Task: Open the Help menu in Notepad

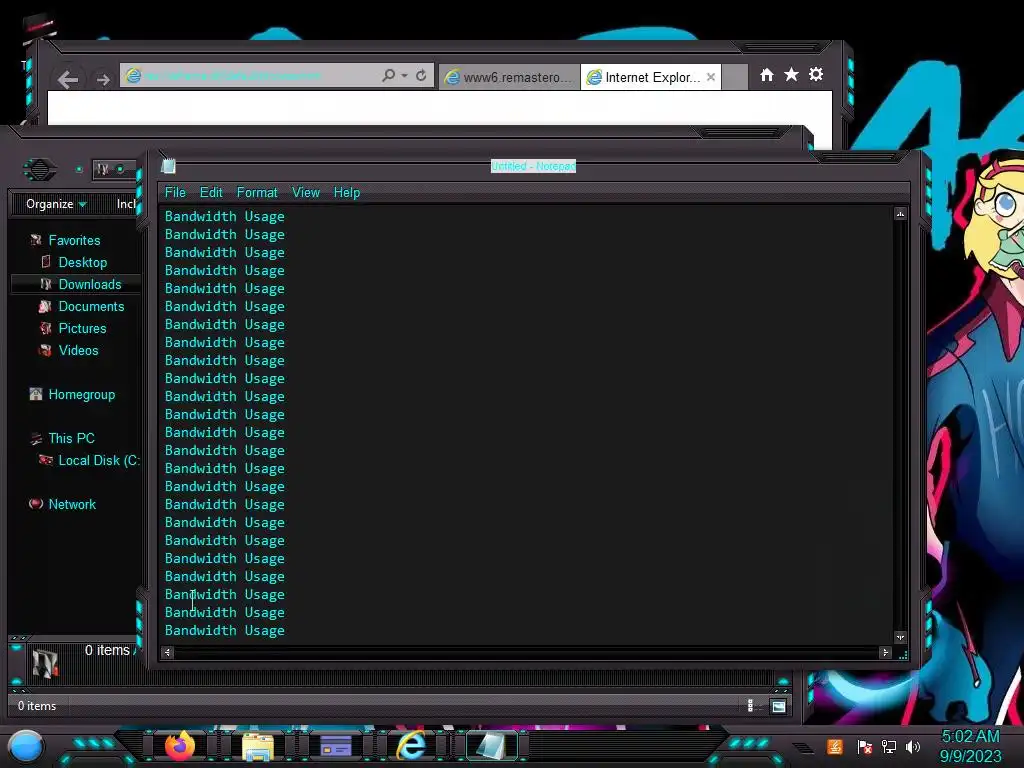Action: [x=347, y=193]
